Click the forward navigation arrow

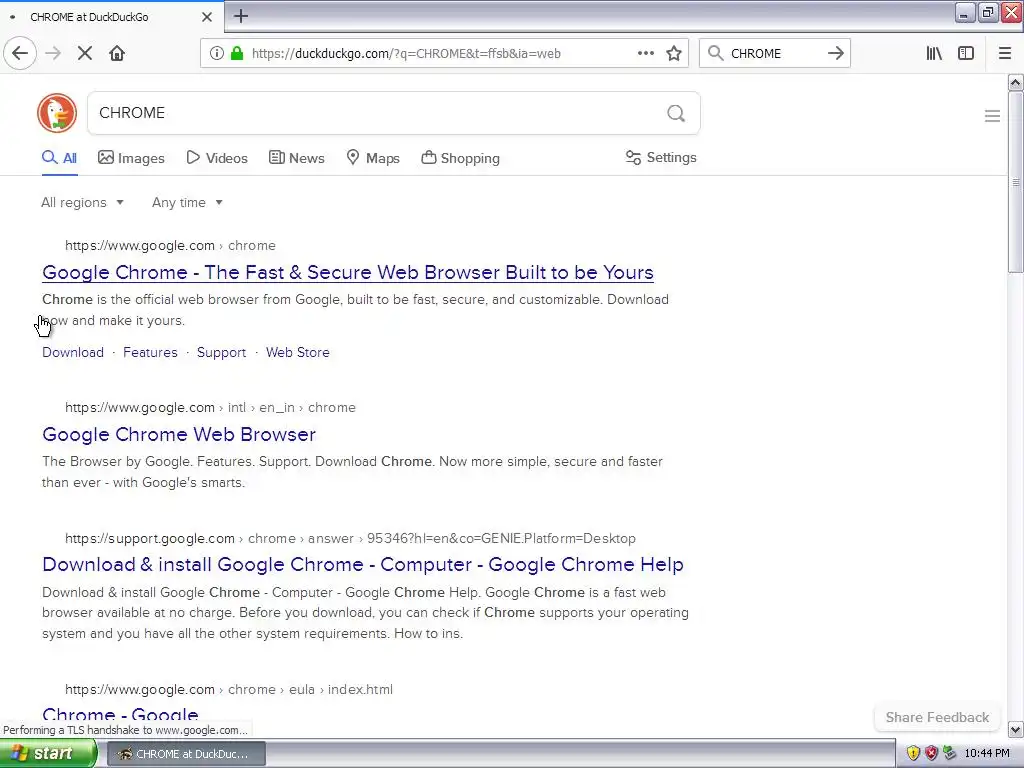53,54
